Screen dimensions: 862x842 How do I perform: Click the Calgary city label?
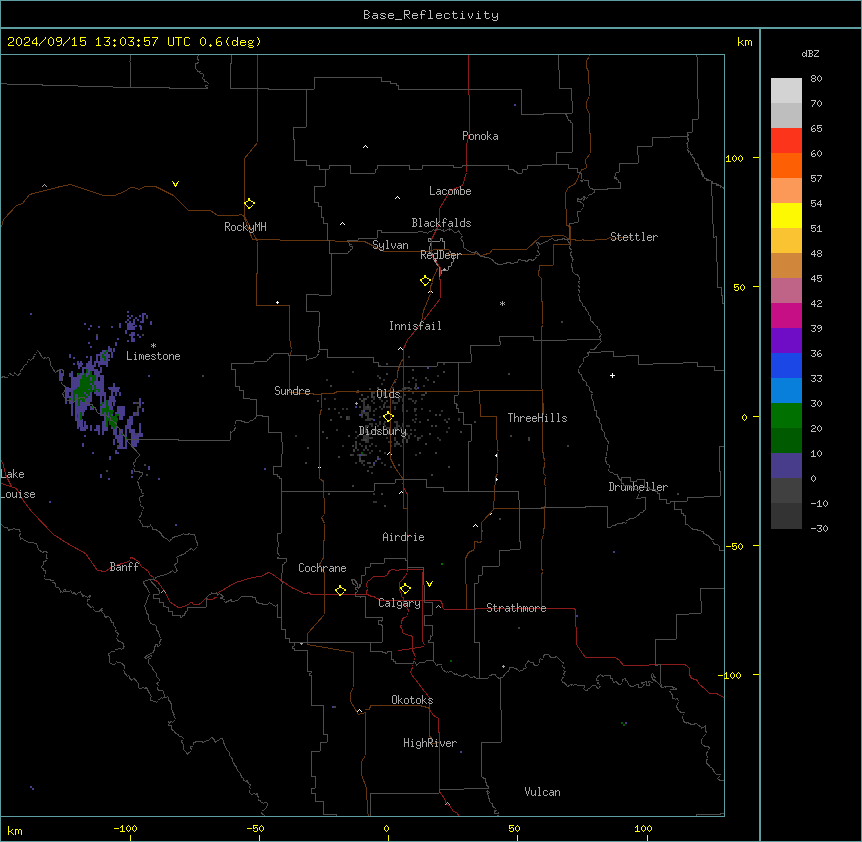click(x=399, y=603)
